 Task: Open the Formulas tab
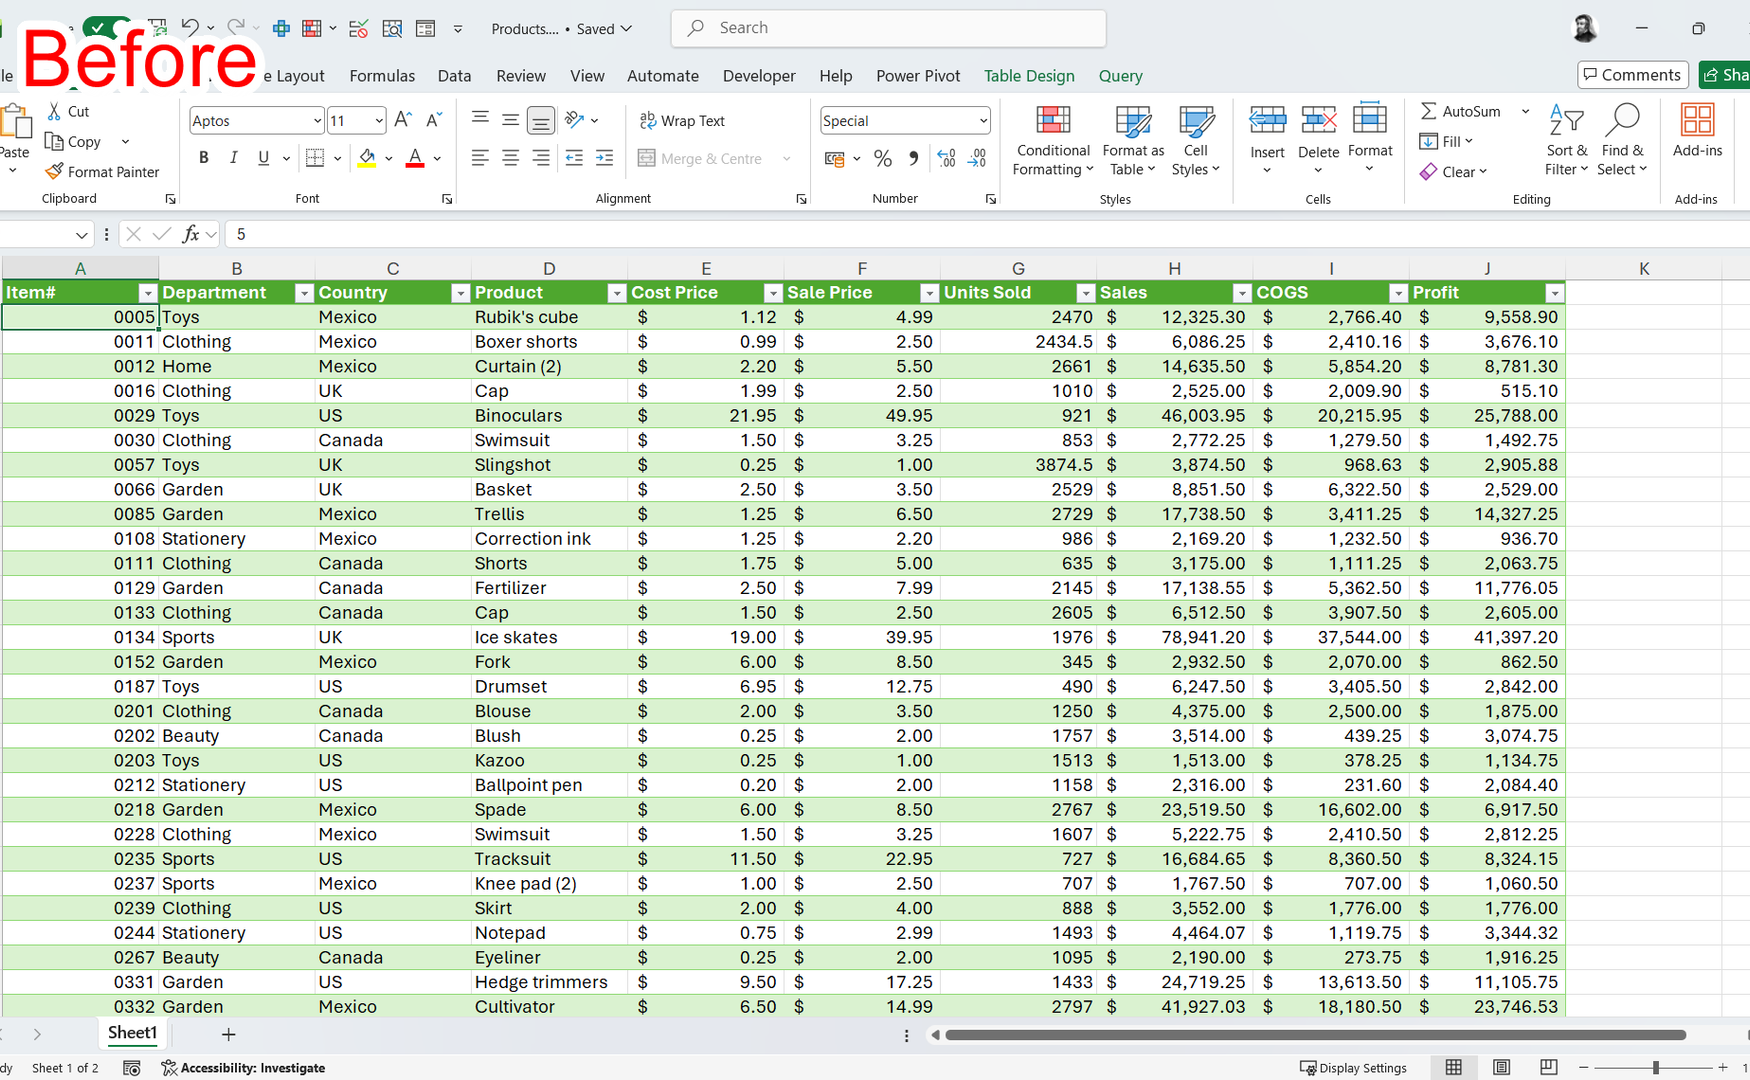pos(382,76)
